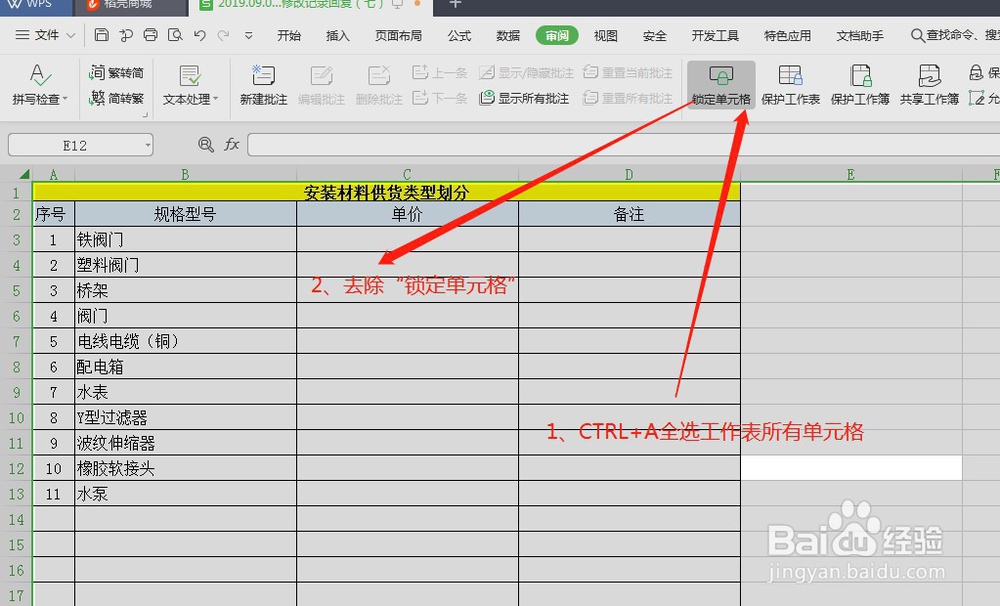The image size is (1000, 606).
Task: Switch to 公式 (Formulas) tab
Action: 459,36
